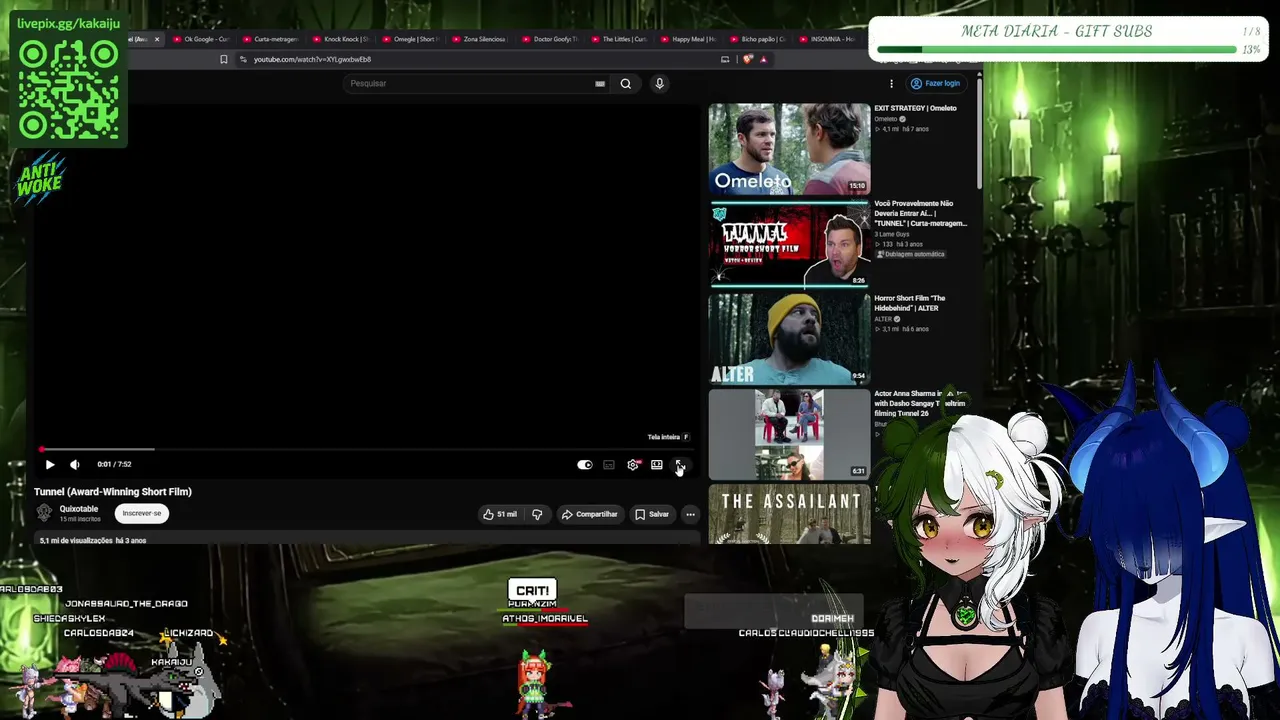Open the Quixotable channel avatar
The image size is (1280, 720).
(44, 513)
